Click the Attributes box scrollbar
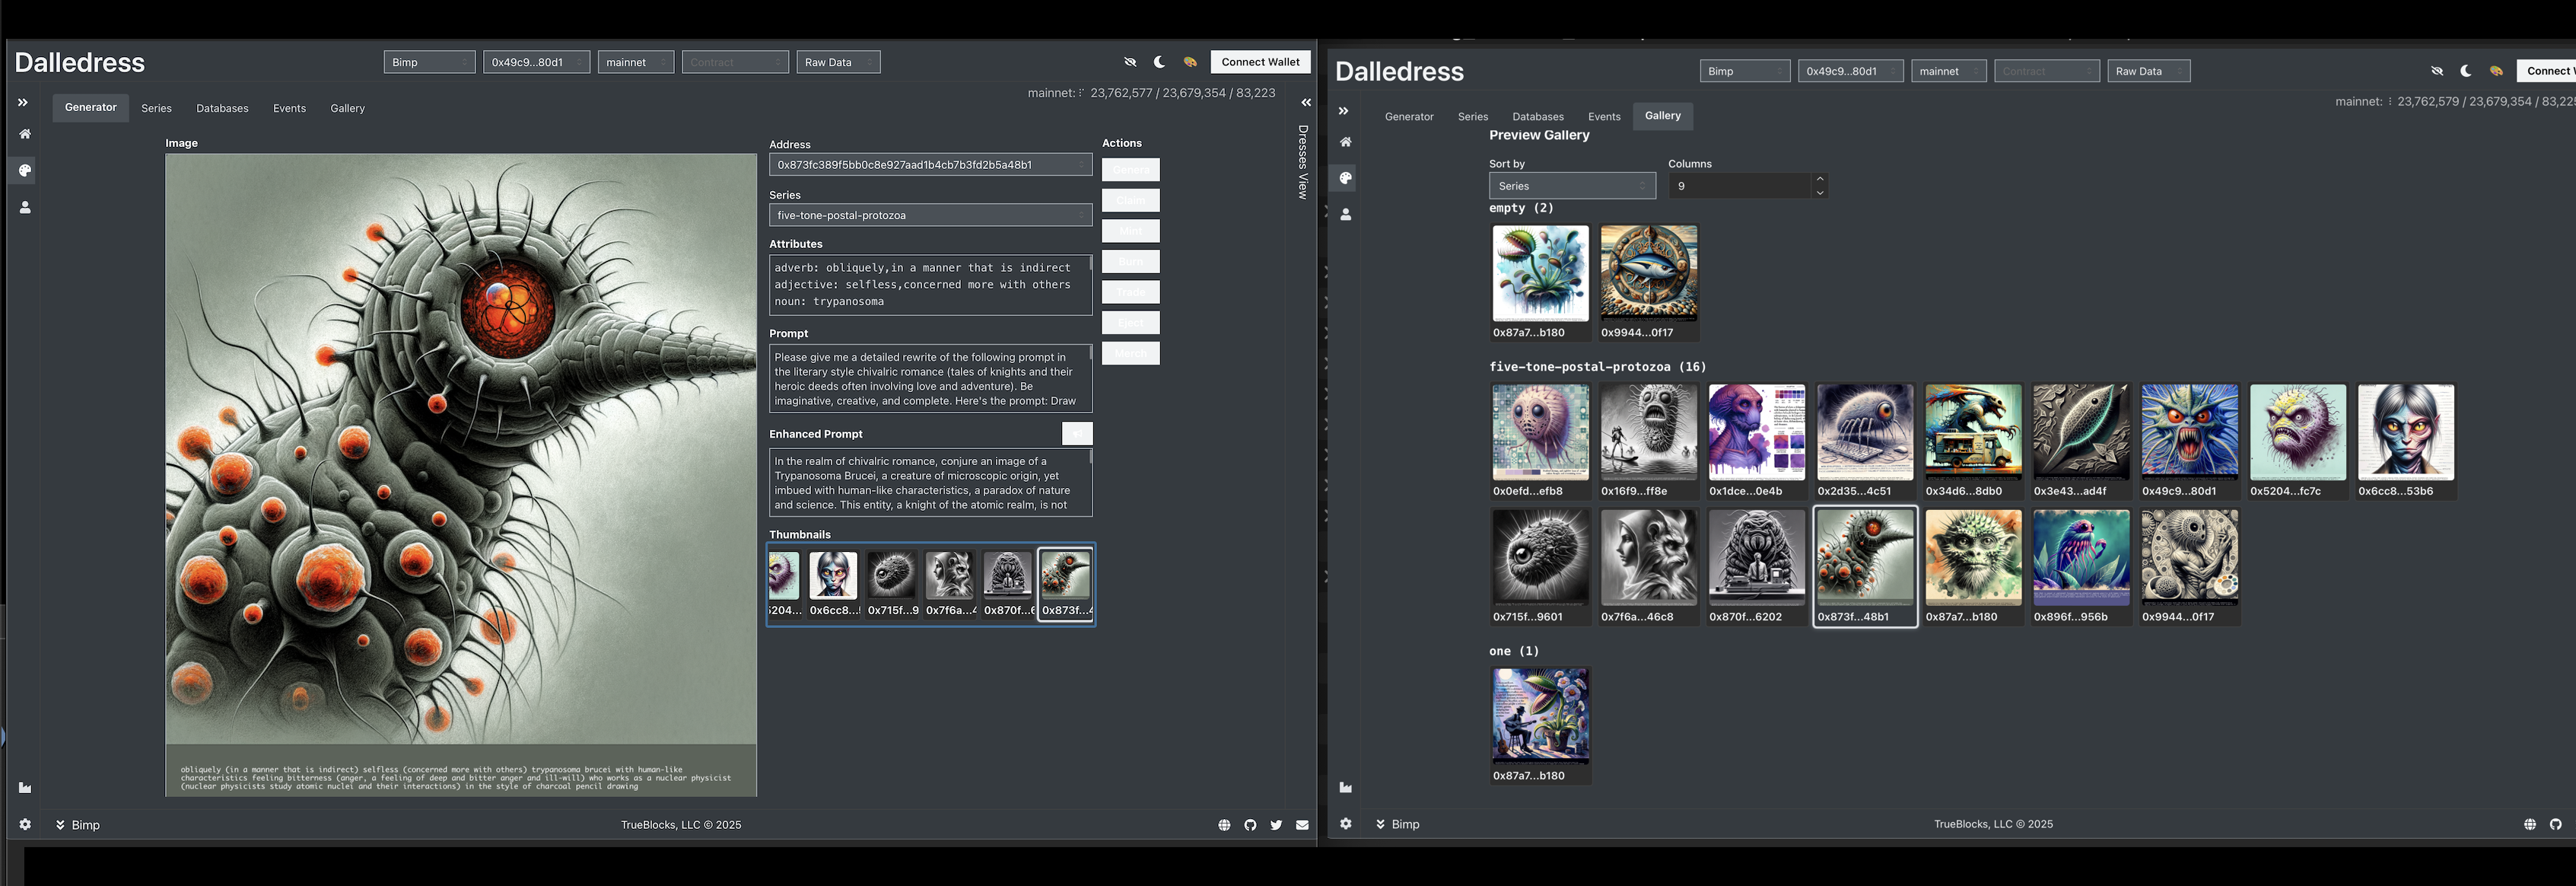The width and height of the screenshot is (2576, 886). (x=1090, y=265)
